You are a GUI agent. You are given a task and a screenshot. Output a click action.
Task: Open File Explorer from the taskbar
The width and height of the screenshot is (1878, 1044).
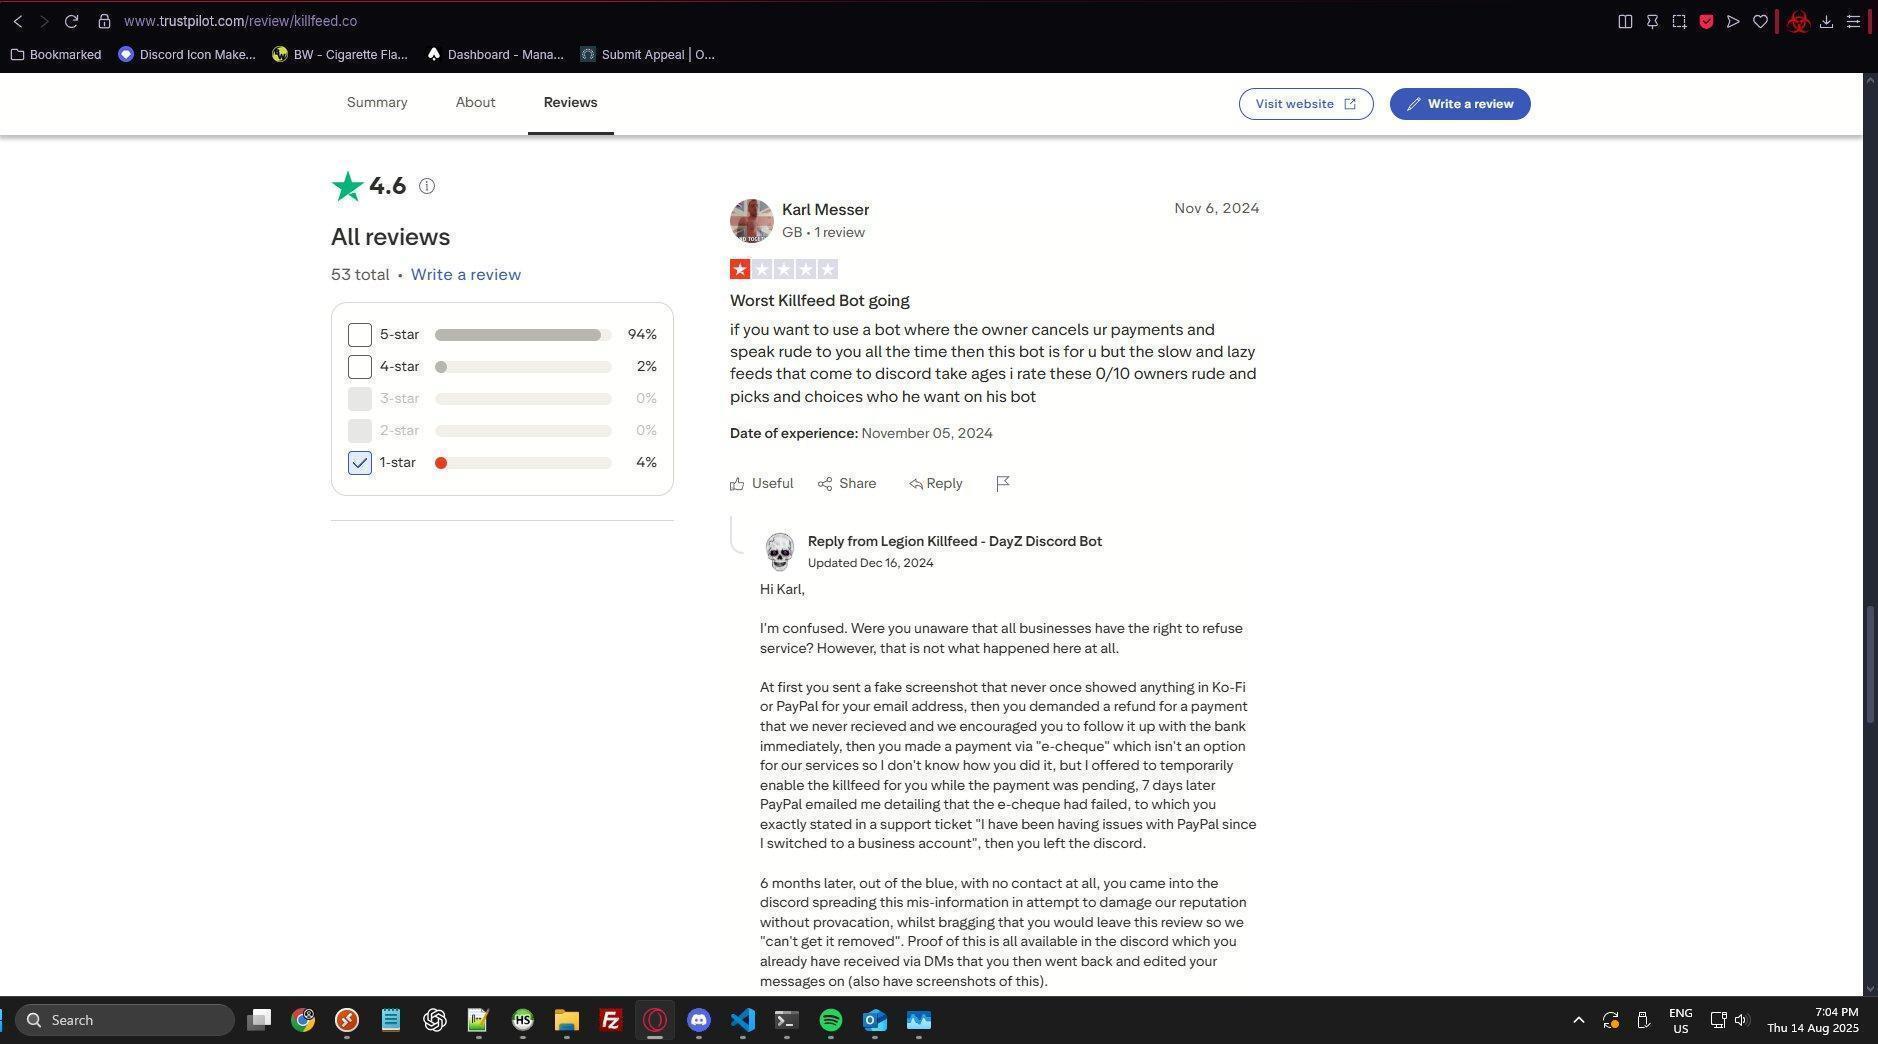pos(567,1020)
